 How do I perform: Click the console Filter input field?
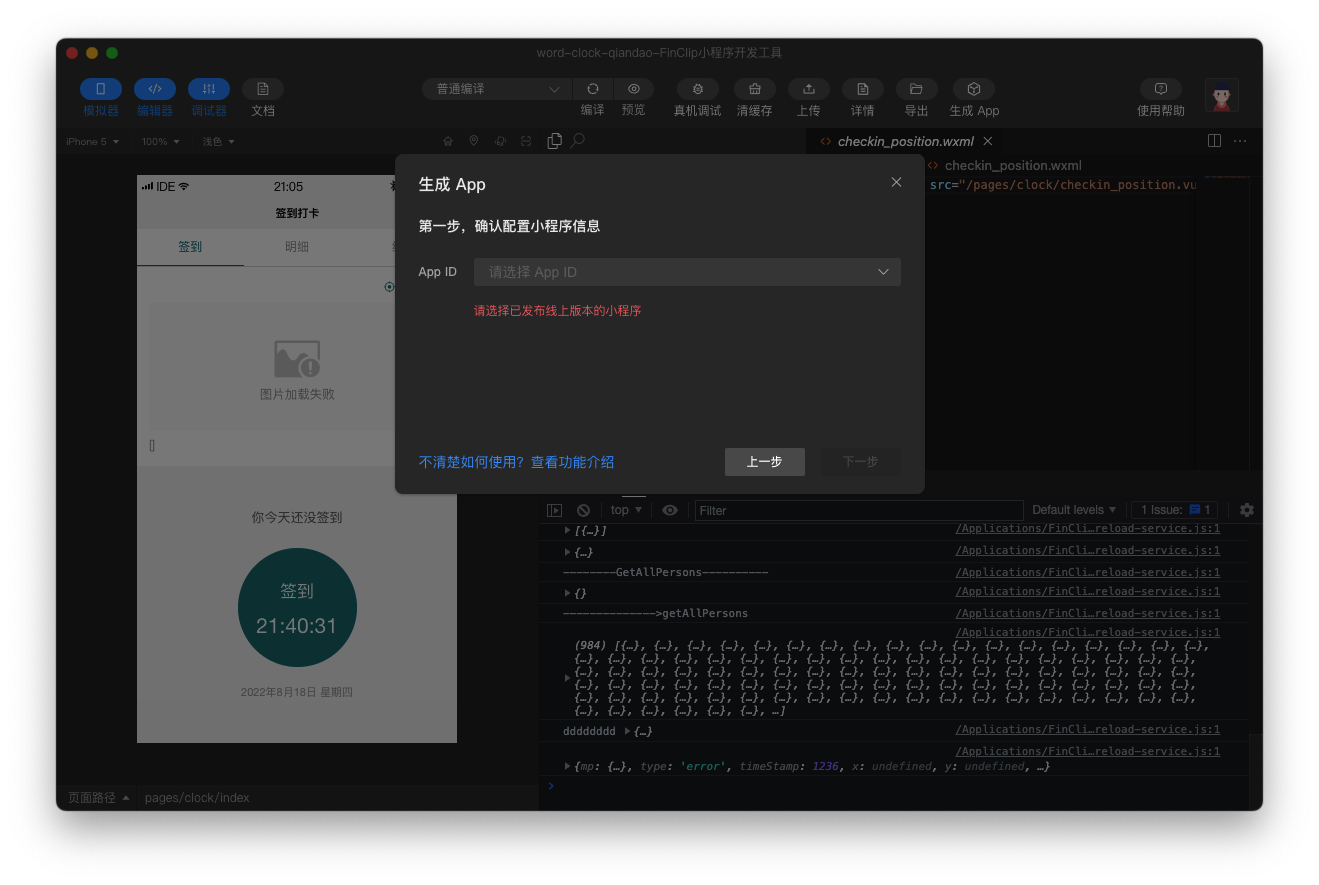[x=858, y=510]
